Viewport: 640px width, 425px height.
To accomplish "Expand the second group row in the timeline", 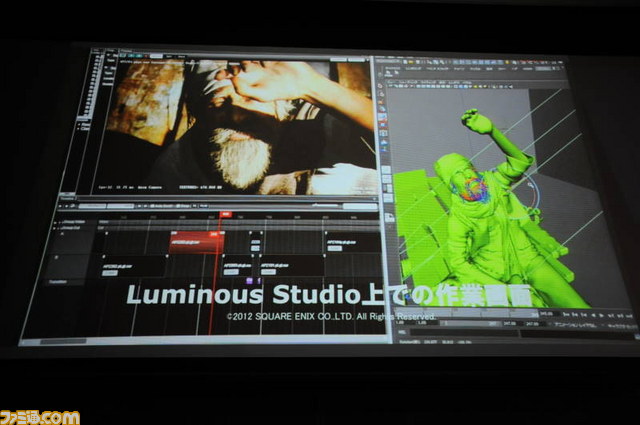I will (54, 228).
